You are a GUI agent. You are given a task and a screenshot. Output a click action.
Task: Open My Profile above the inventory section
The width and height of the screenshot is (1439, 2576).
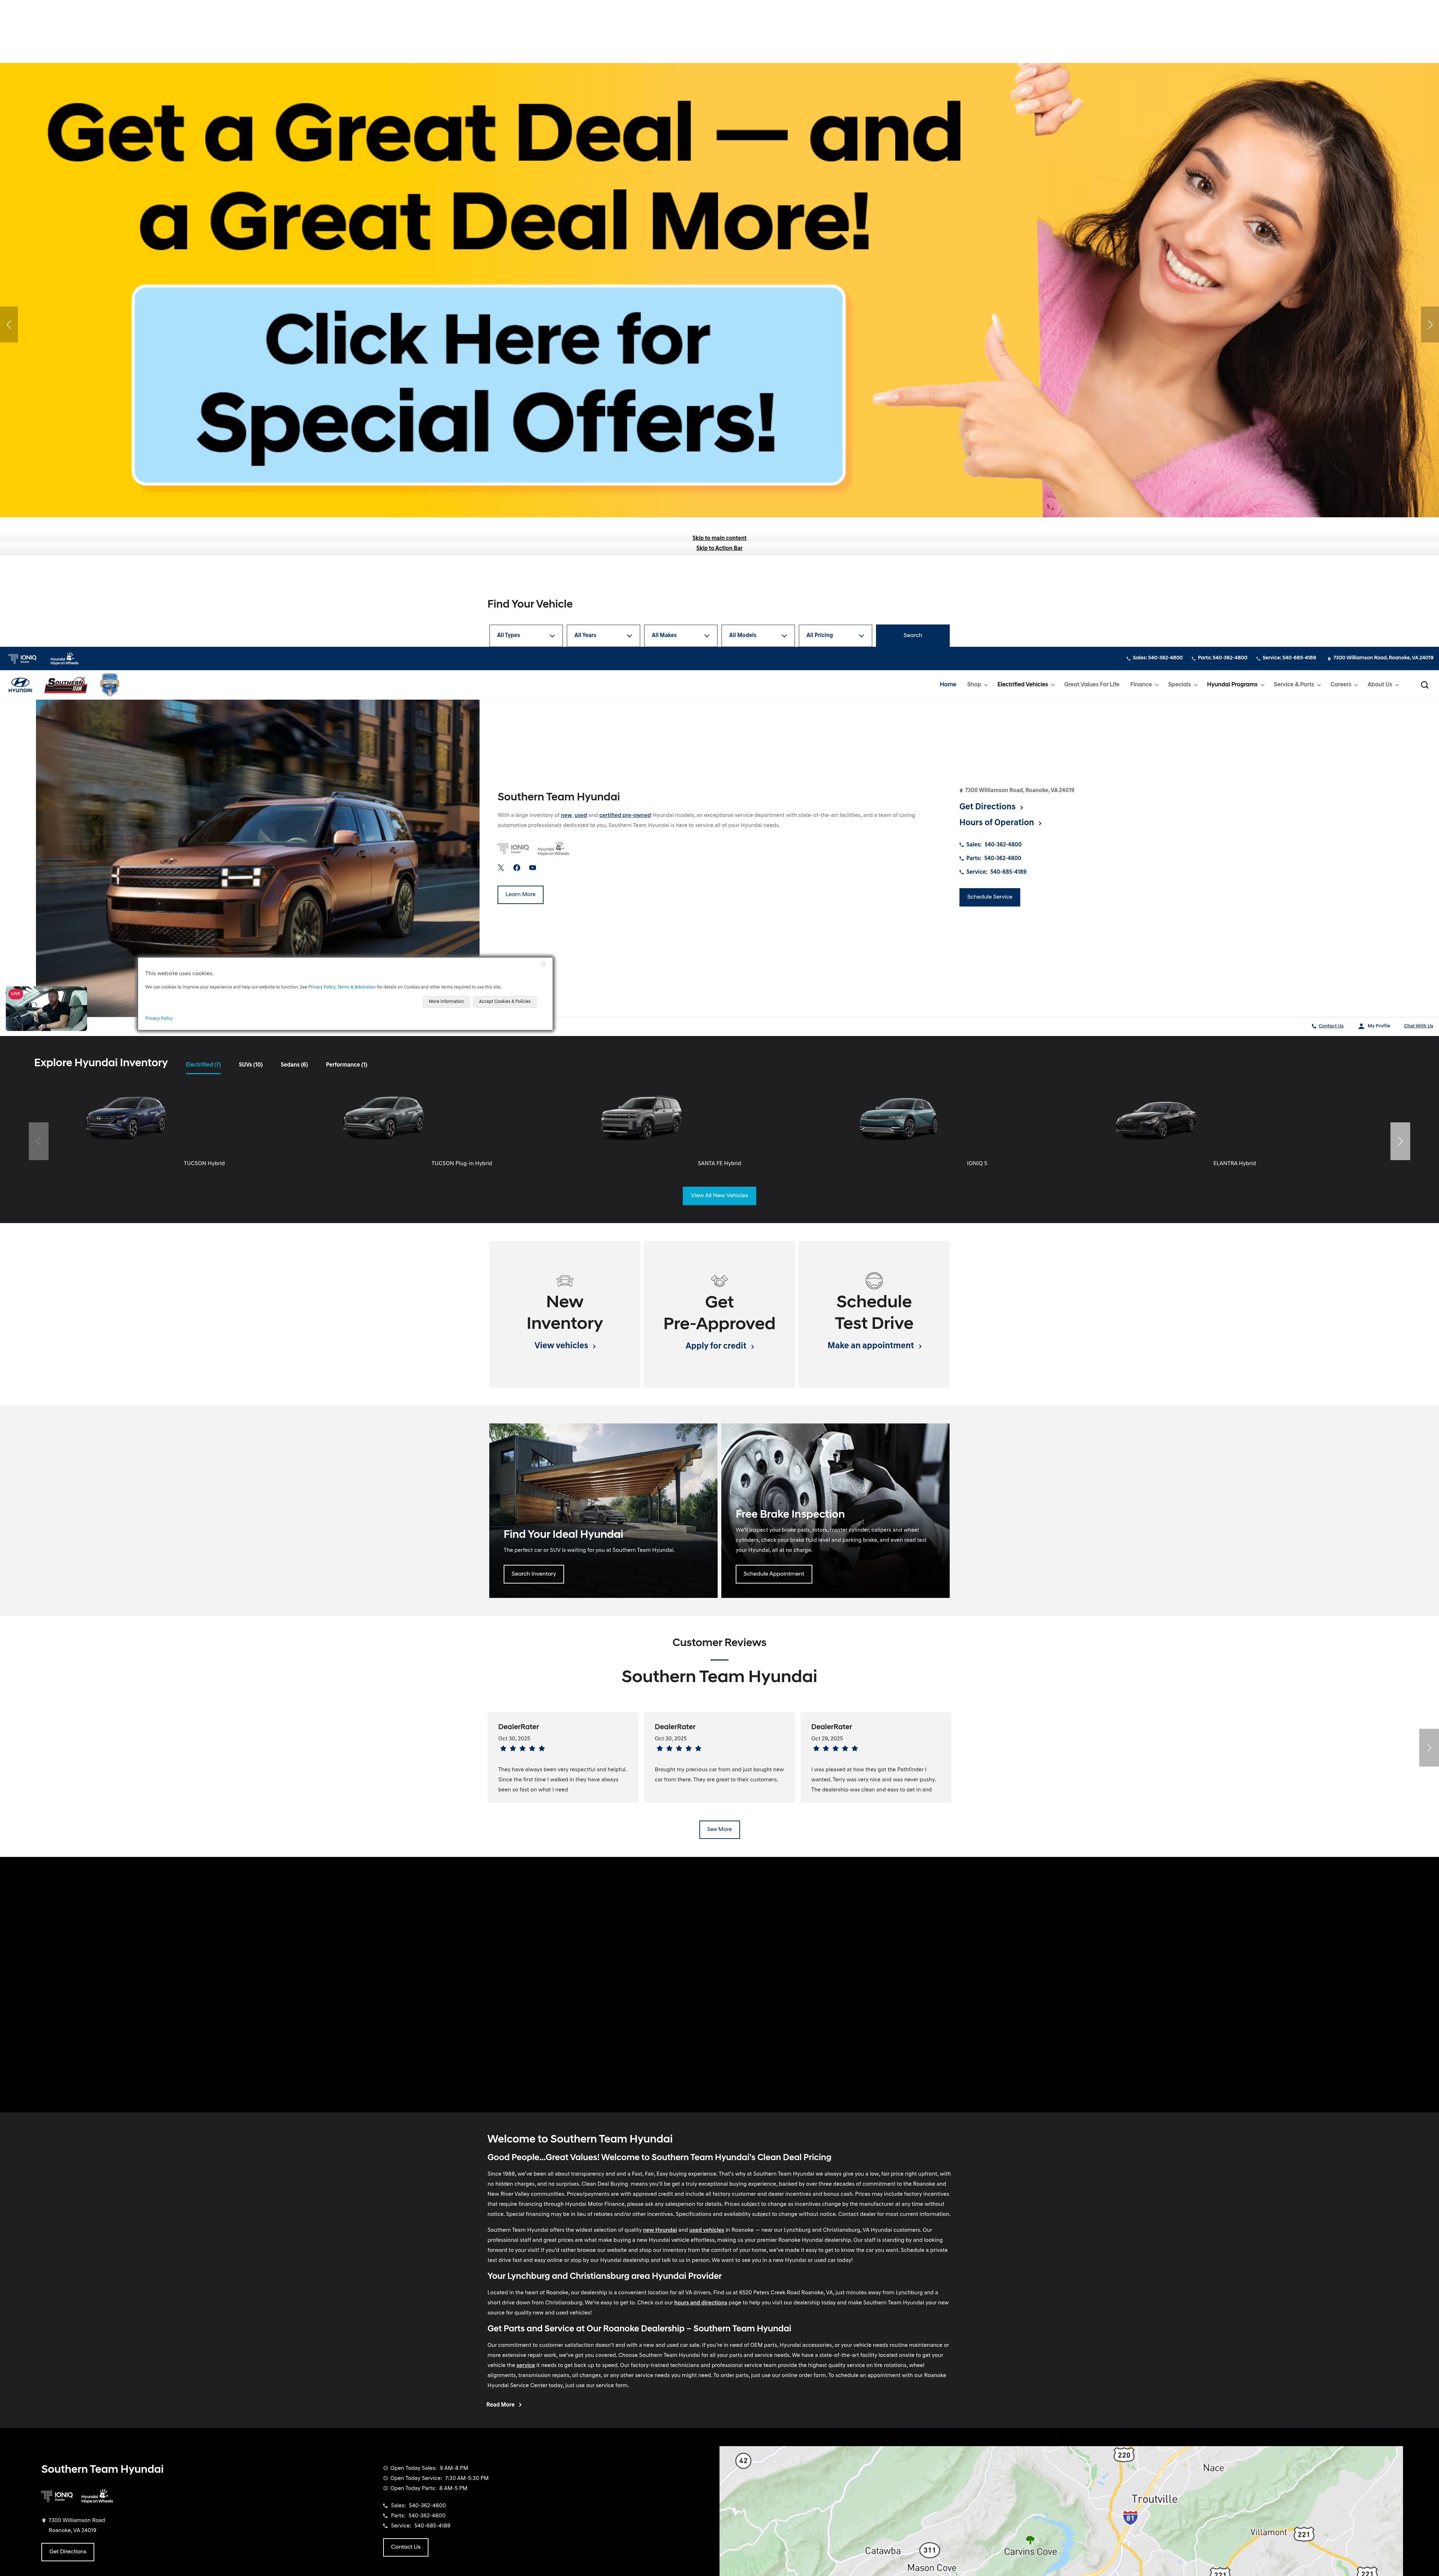pos(1374,1026)
